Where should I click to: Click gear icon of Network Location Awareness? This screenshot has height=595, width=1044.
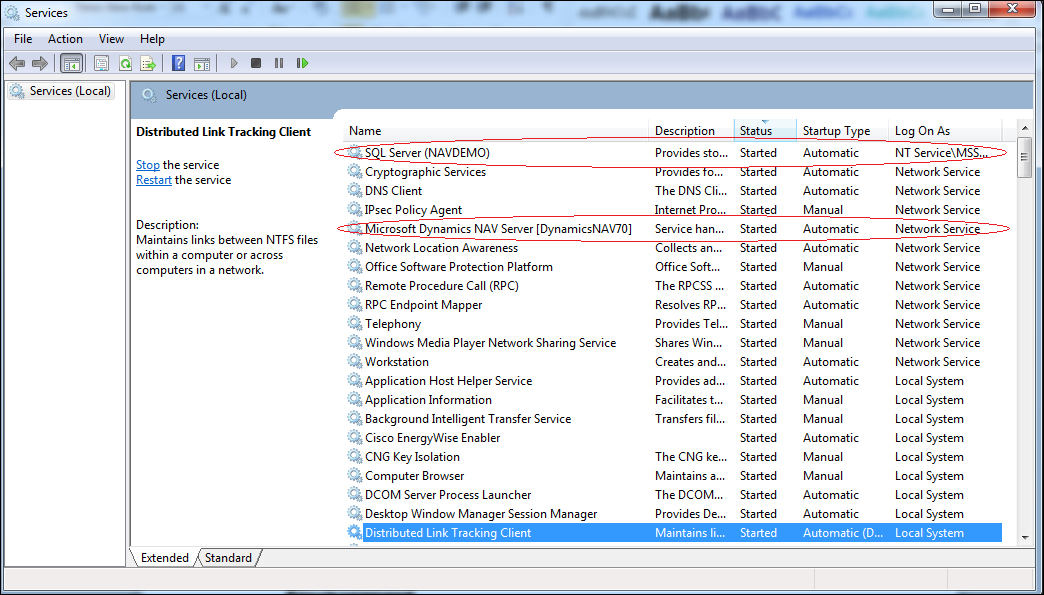coord(355,248)
